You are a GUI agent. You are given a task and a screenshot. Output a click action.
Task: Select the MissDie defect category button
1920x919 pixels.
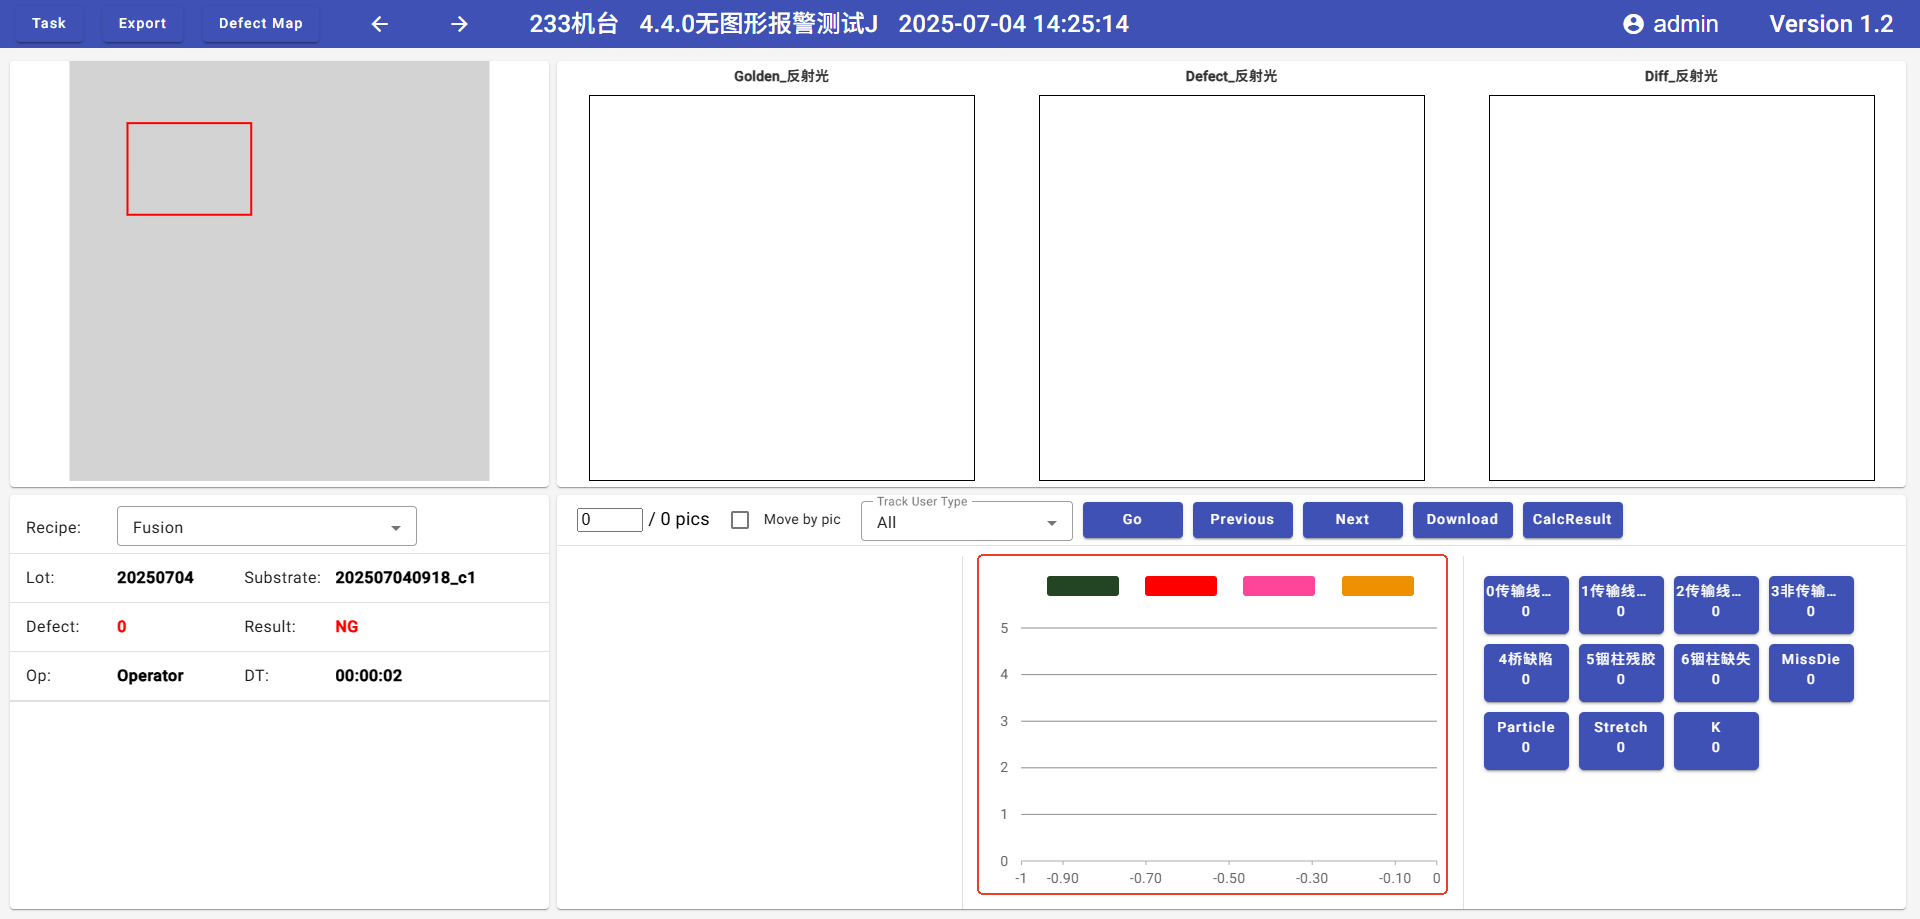pyautogui.click(x=1811, y=672)
